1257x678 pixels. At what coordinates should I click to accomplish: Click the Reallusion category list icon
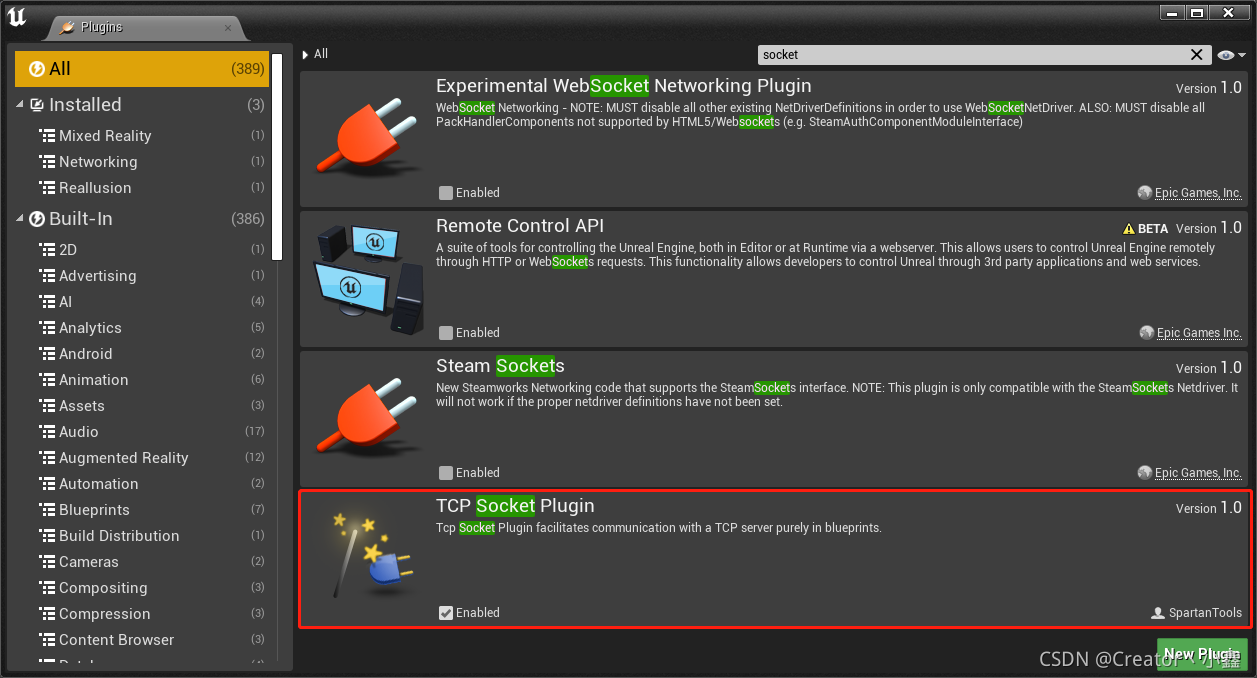coord(47,187)
